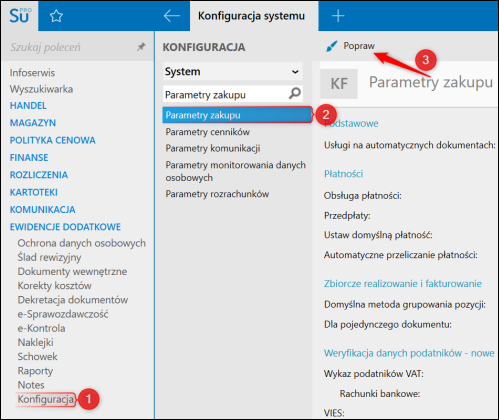Screen dimensions: 499x420
Task: Open Notes
Action: tap(31, 385)
